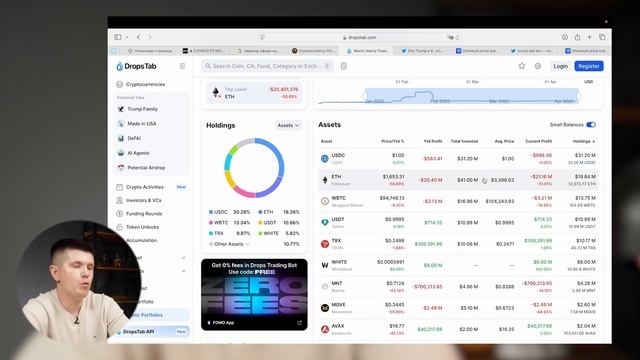Viewport: 640px width, 360px height.
Task: Click the Login button
Action: [x=560, y=66]
